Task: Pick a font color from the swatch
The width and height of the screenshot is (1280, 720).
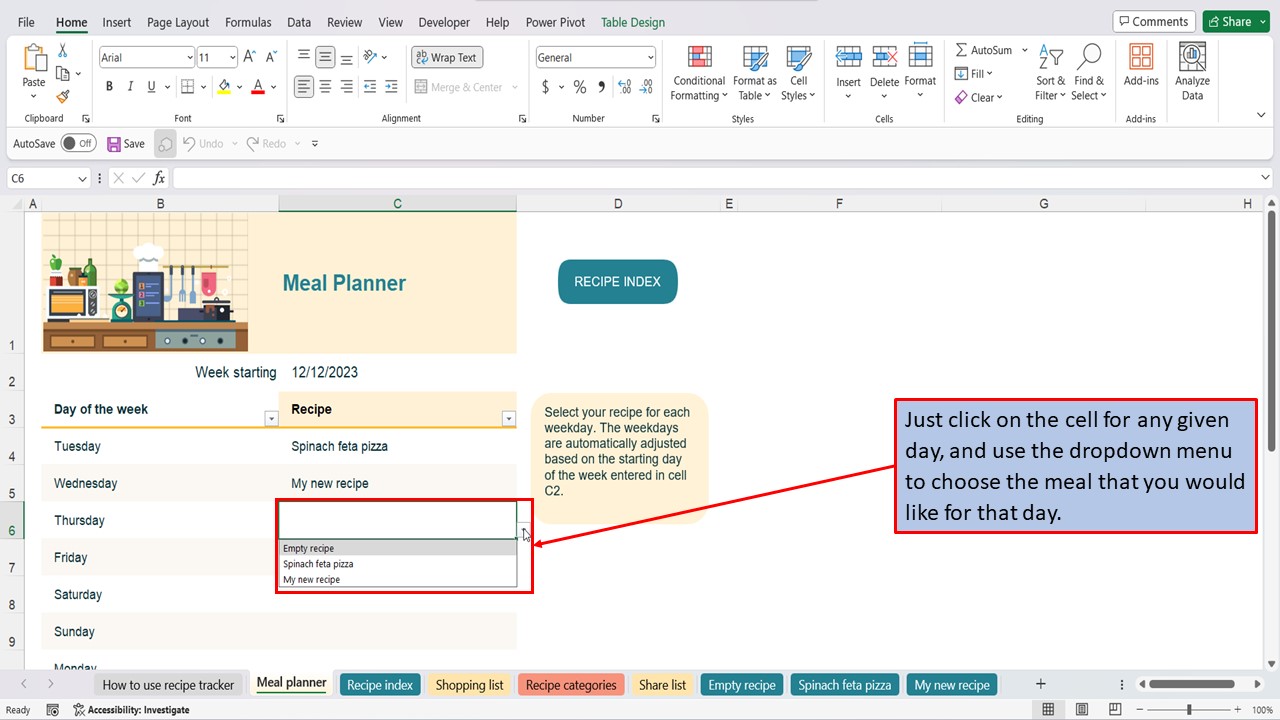Action: (257, 87)
